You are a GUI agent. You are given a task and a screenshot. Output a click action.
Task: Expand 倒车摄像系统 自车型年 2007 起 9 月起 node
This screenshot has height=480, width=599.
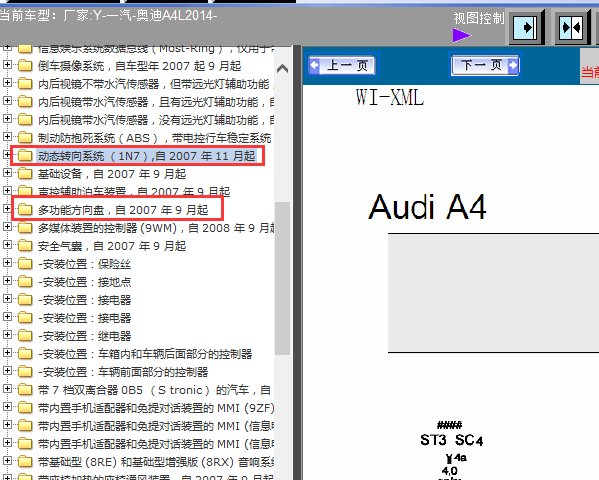(x=7, y=65)
